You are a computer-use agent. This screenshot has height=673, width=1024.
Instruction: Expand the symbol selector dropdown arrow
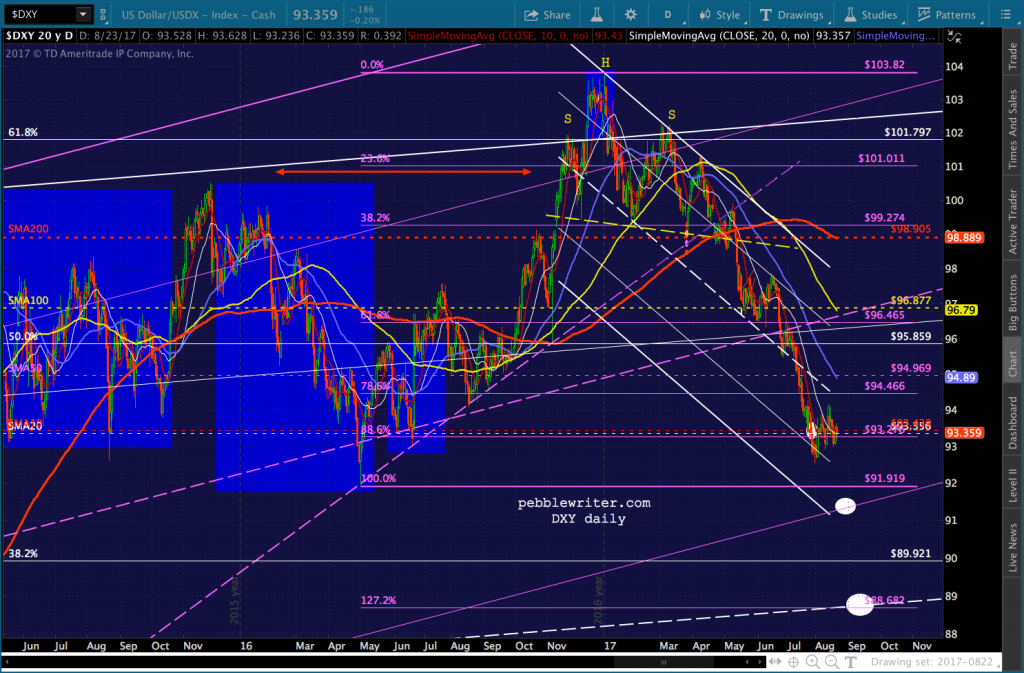[x=83, y=14]
